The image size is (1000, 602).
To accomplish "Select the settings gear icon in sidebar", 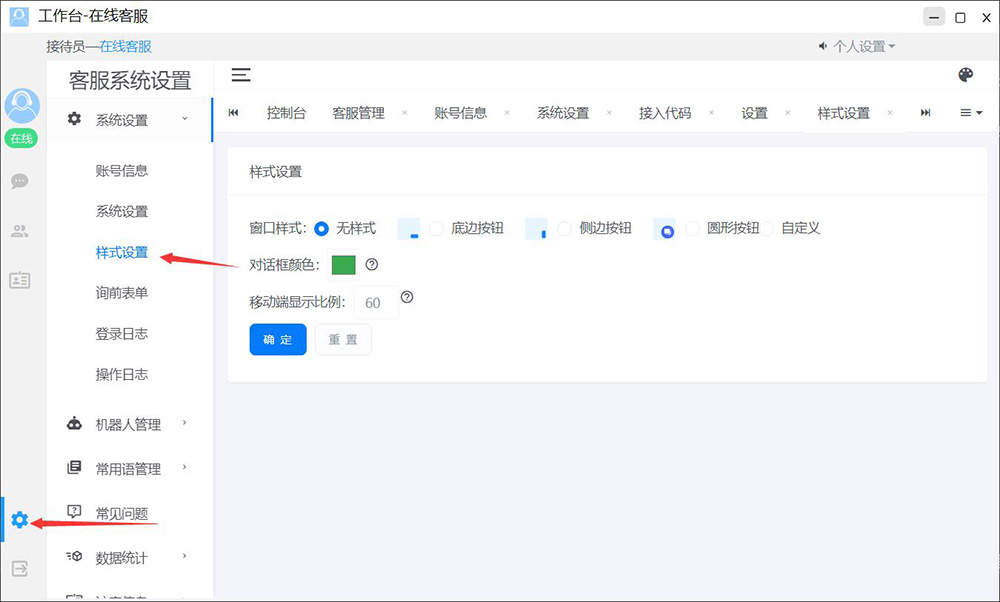I will click(20, 520).
